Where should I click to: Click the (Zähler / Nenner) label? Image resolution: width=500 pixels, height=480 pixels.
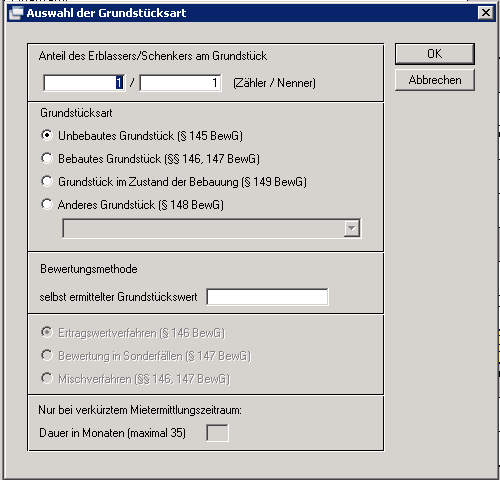(274, 83)
